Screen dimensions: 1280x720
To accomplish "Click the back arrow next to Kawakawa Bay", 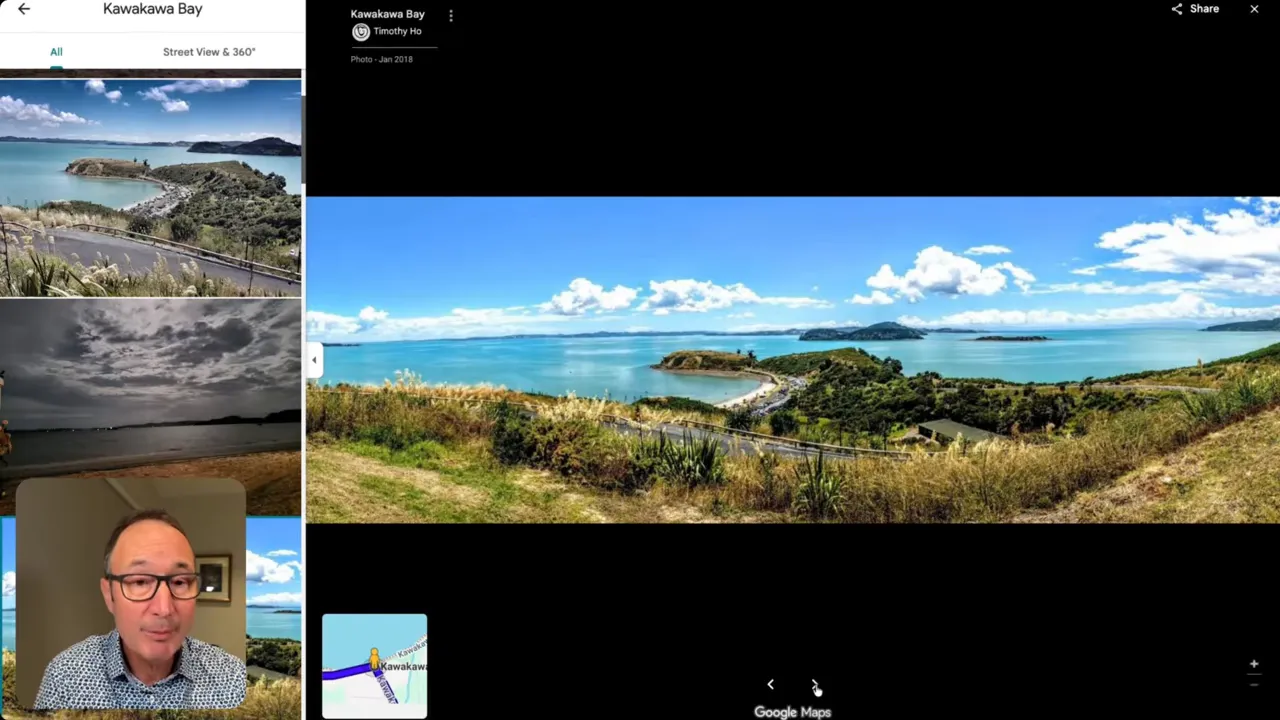I will pyautogui.click(x=24, y=9).
